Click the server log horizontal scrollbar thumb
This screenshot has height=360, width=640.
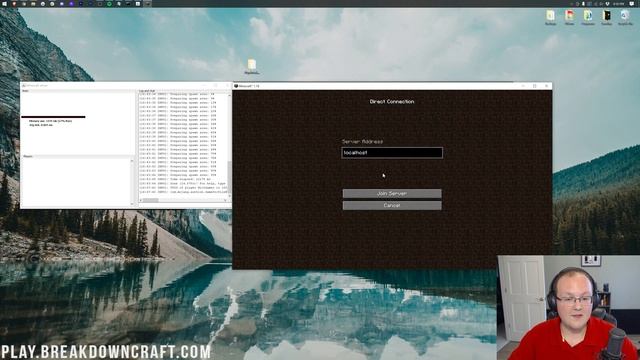pyautogui.click(x=151, y=200)
